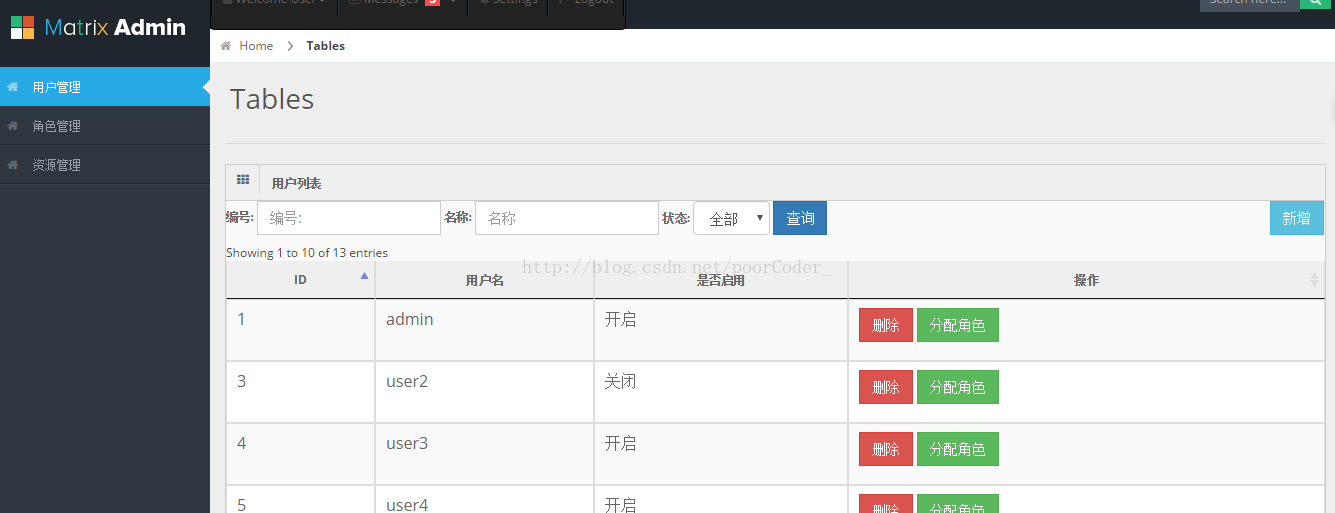Image resolution: width=1335 pixels, height=513 pixels.
Task: Sort ascending by the ID column arrow
Action: pos(364,275)
